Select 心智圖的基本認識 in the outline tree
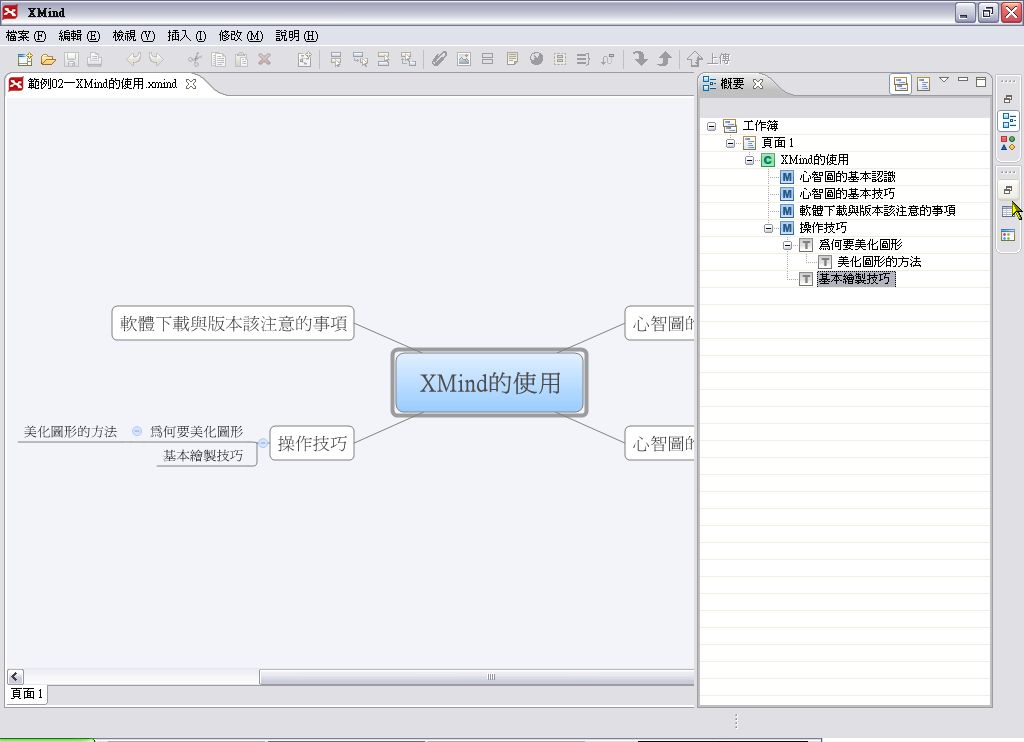The image size is (1024, 742). (x=847, y=177)
